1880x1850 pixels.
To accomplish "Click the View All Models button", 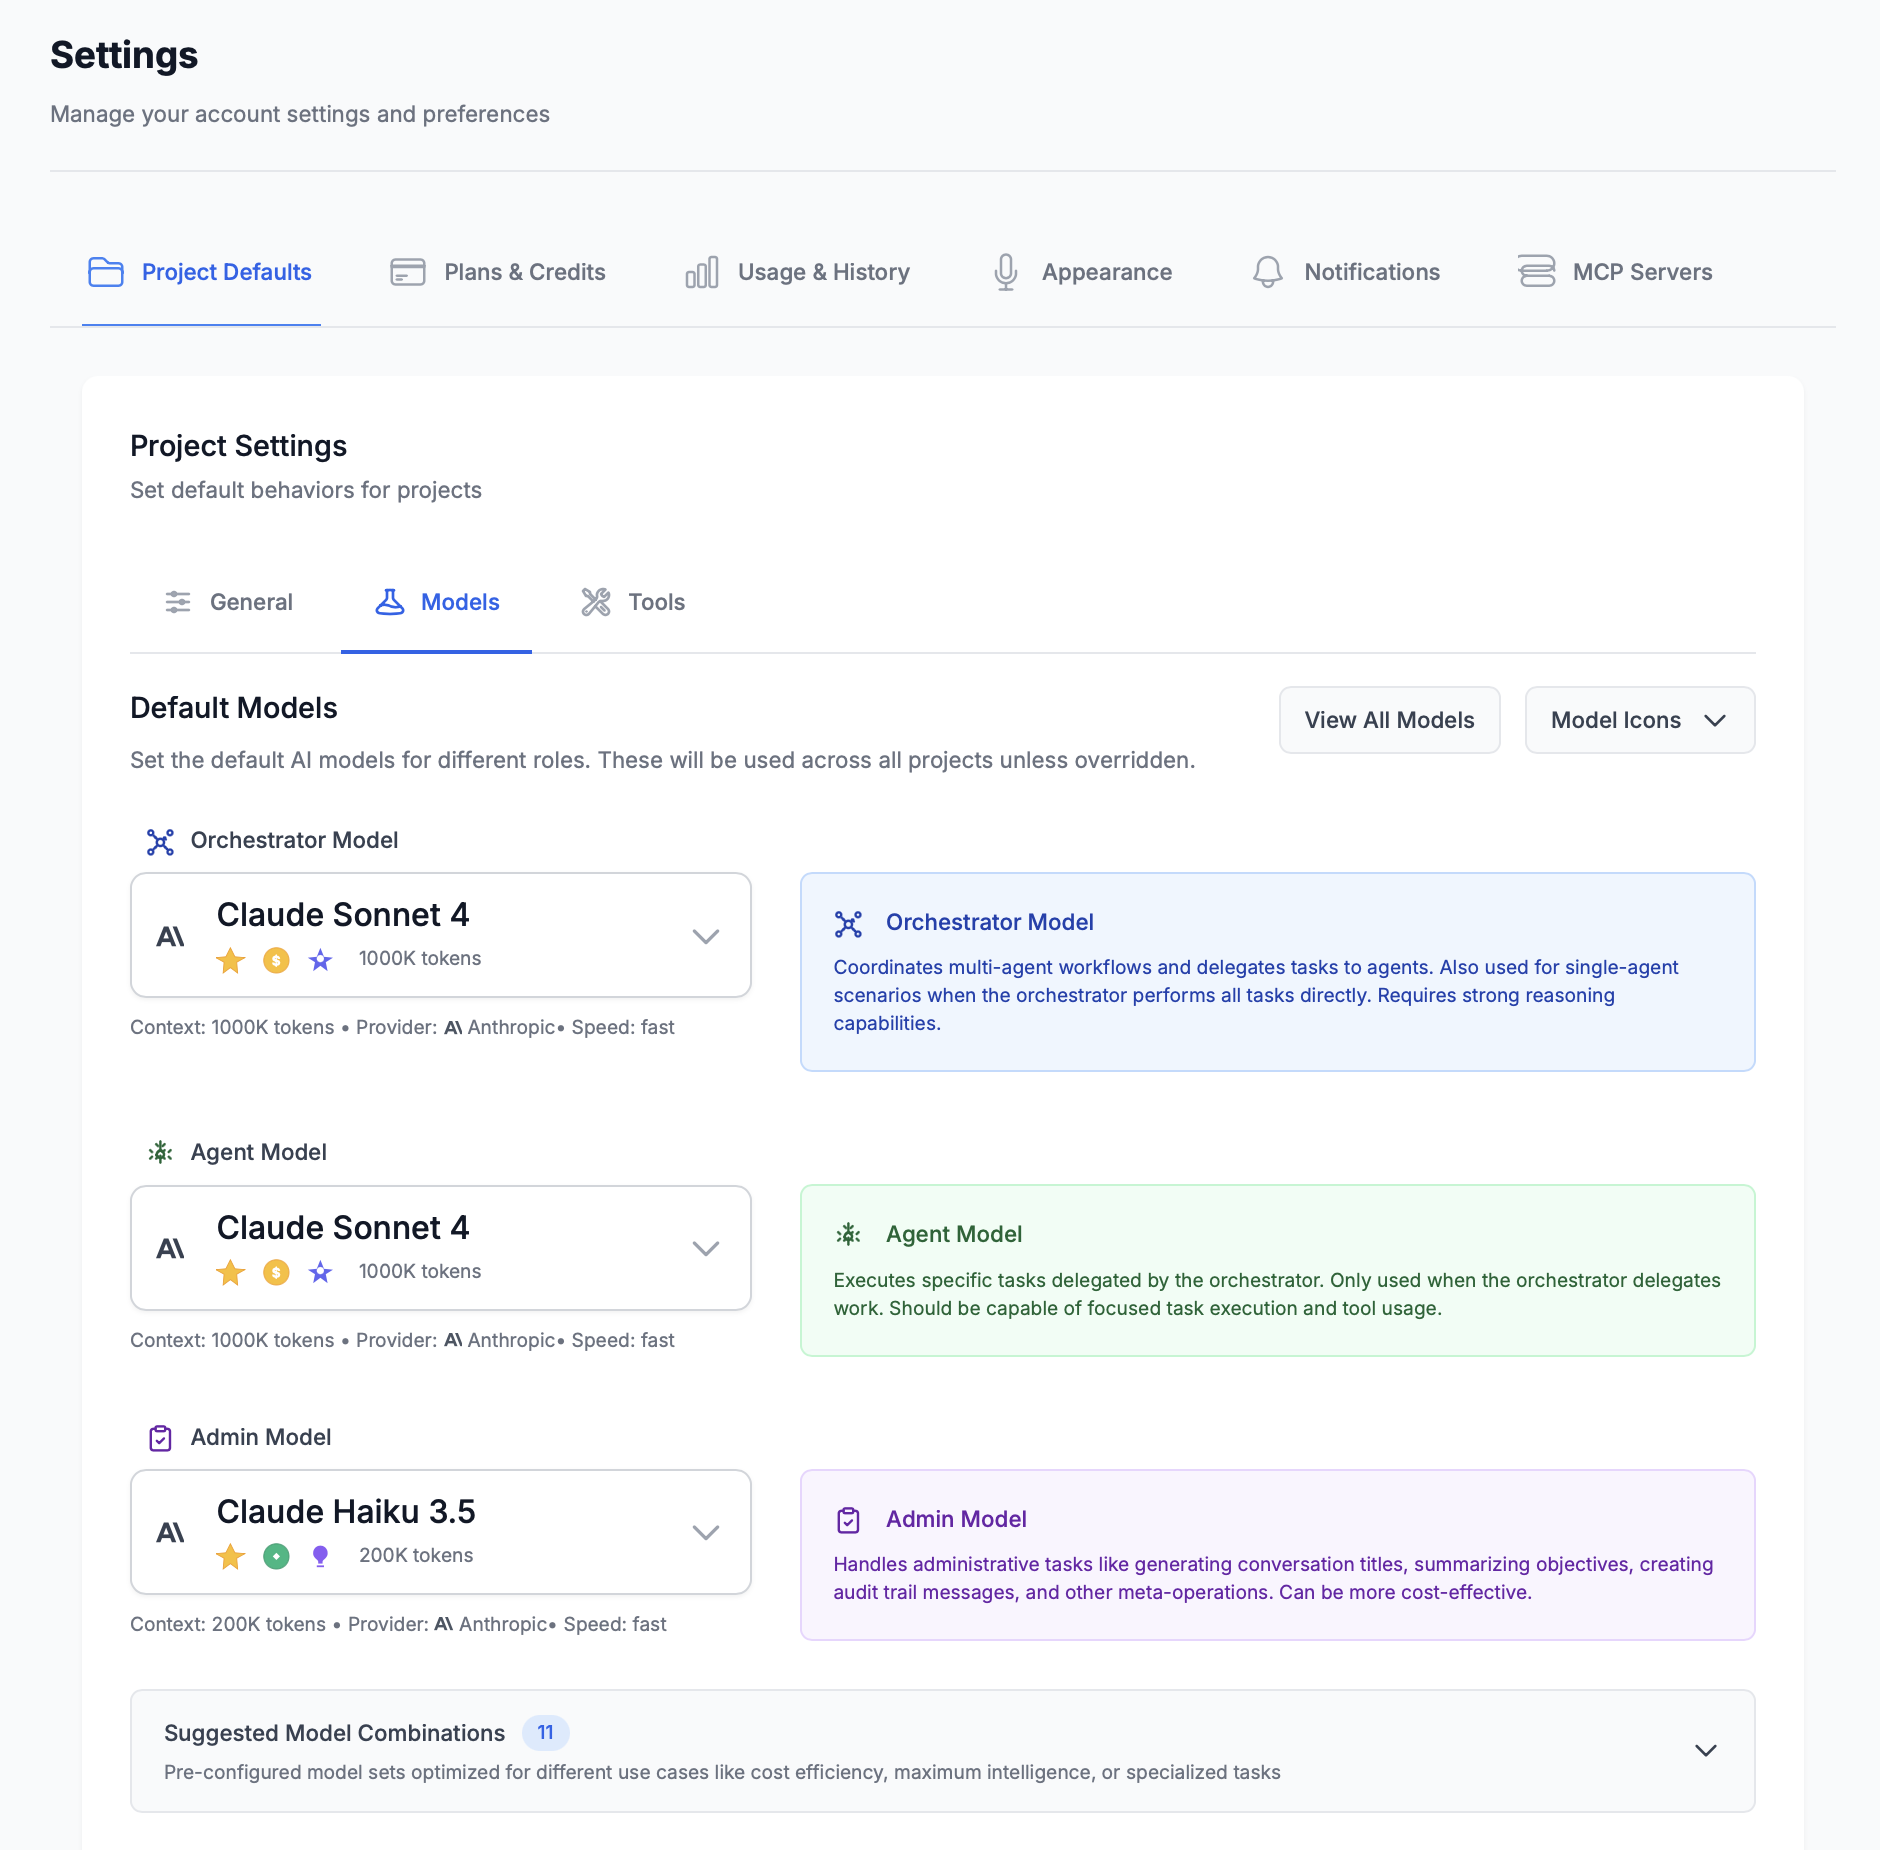I will (x=1389, y=720).
